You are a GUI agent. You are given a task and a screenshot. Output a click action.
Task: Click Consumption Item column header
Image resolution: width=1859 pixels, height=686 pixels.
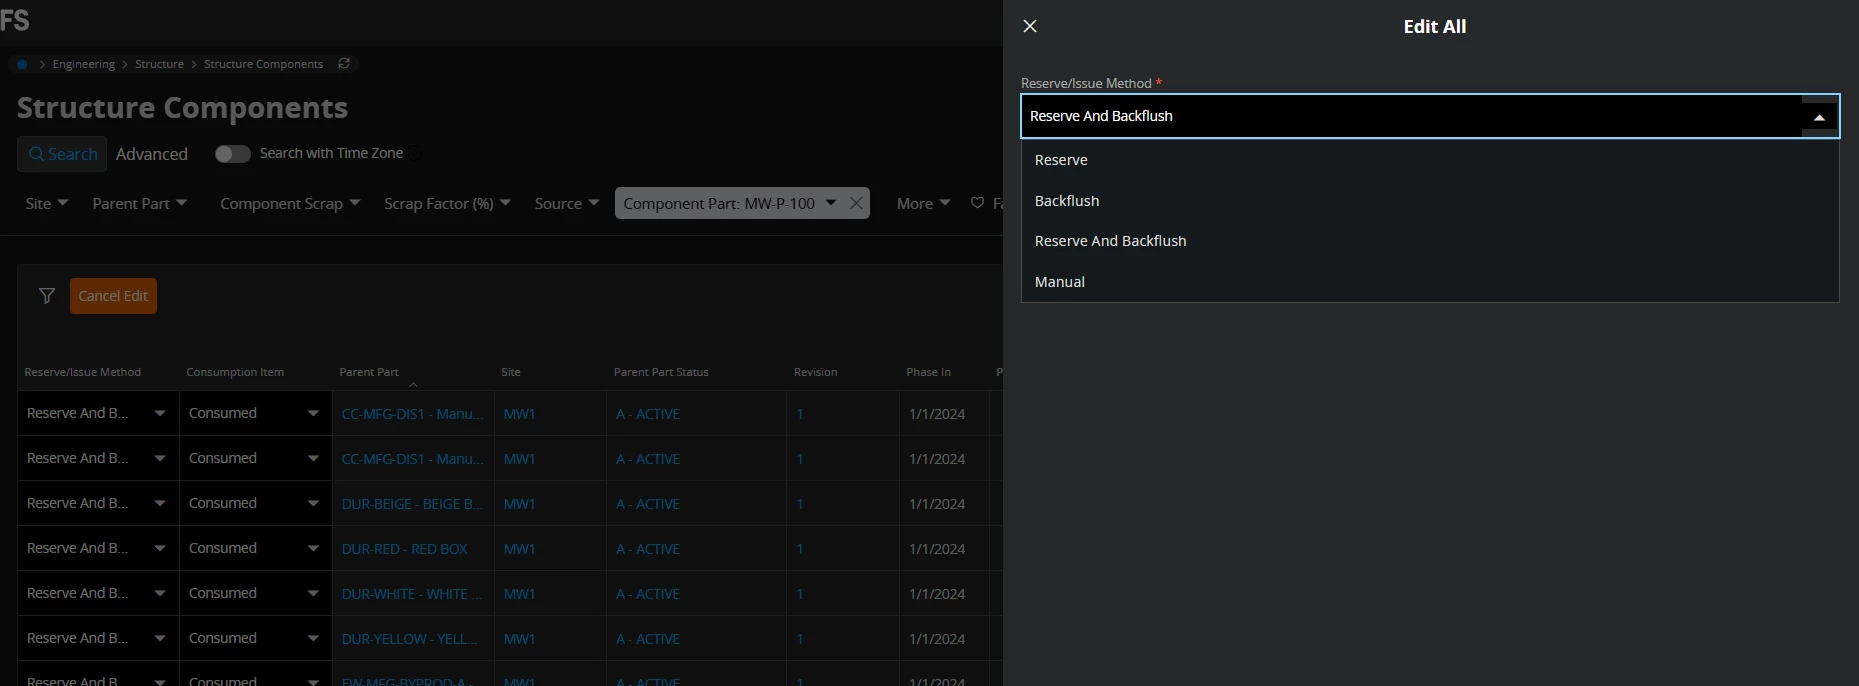click(235, 372)
